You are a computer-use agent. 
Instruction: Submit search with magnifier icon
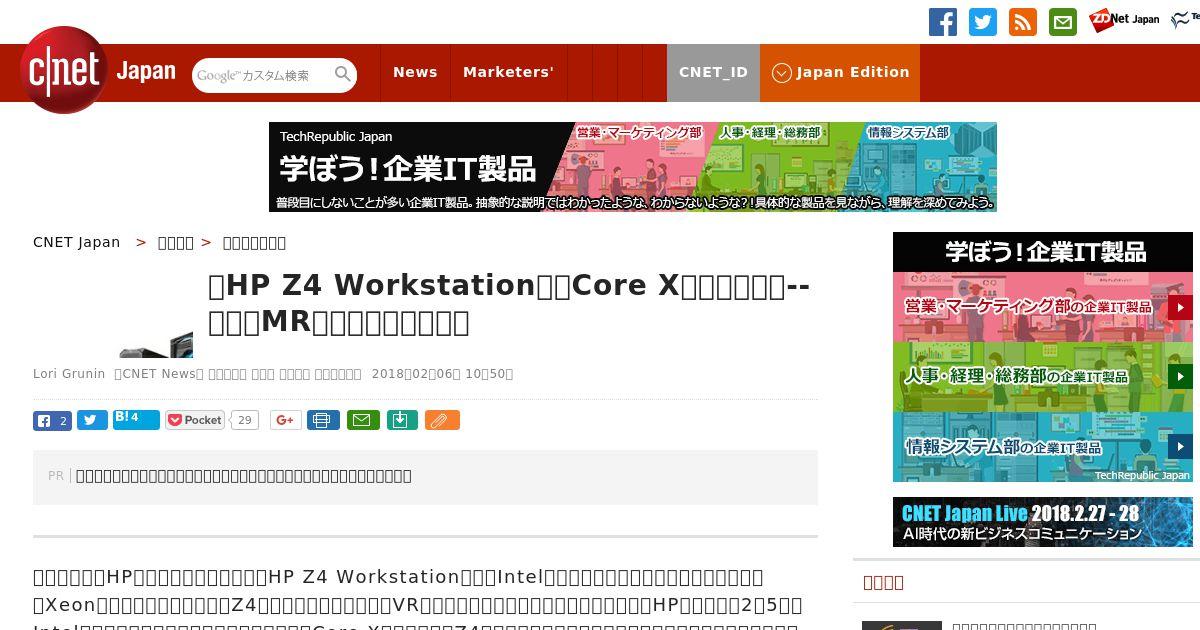coord(343,74)
